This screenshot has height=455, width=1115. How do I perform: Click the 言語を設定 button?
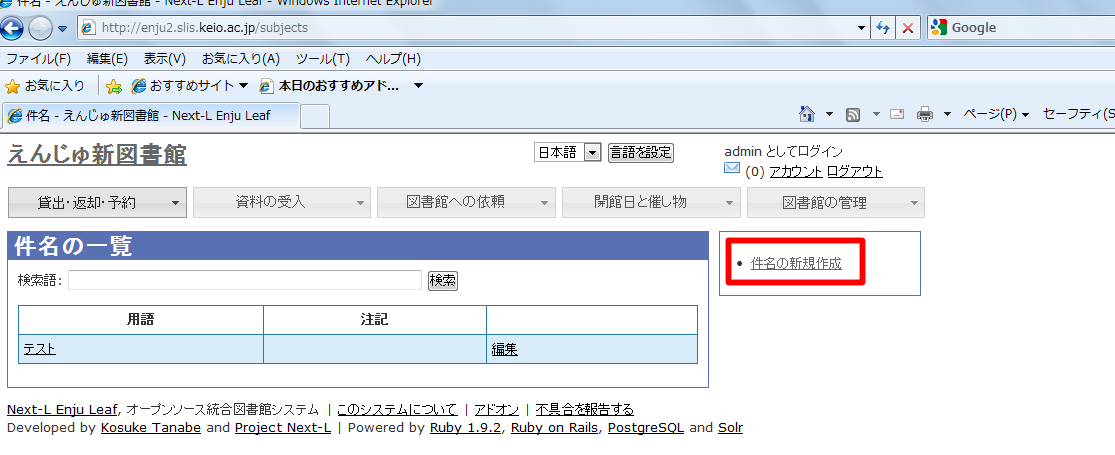pyautogui.click(x=641, y=153)
